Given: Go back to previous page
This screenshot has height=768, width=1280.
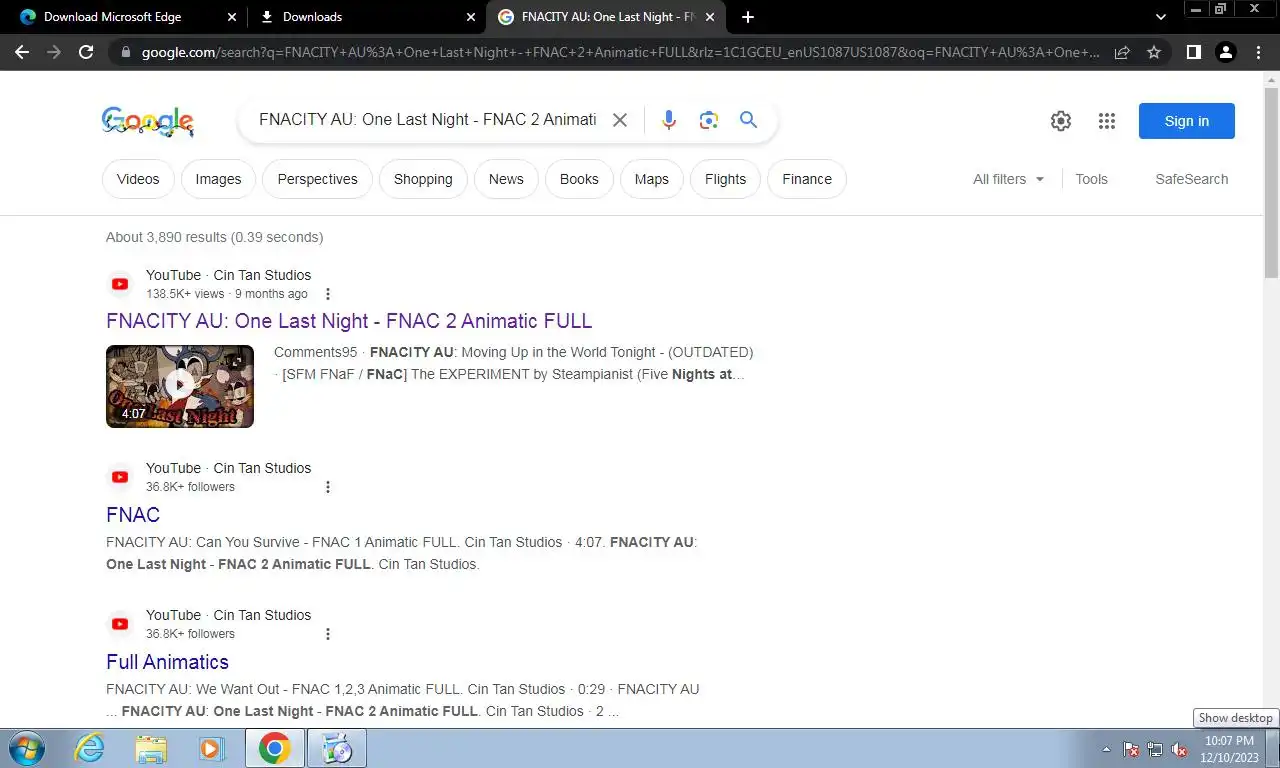Looking at the screenshot, I should (22, 52).
